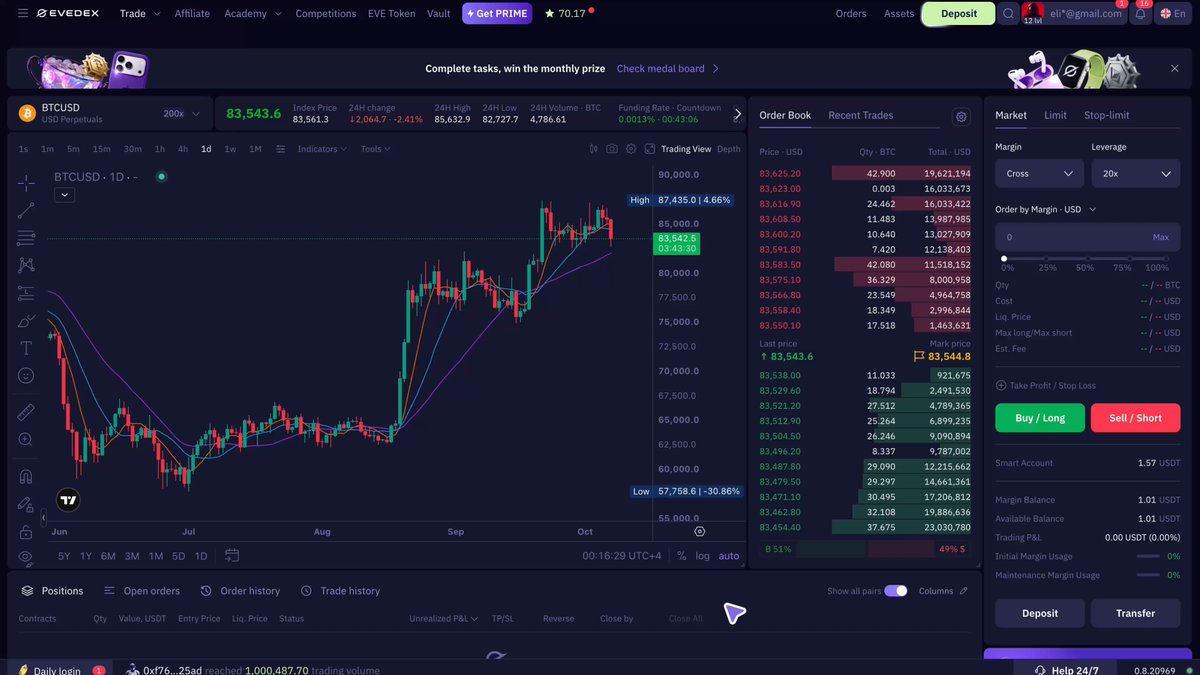Image resolution: width=1200 pixels, height=675 pixels.
Task: Take a chart snapshot with camera icon
Action: 611,149
